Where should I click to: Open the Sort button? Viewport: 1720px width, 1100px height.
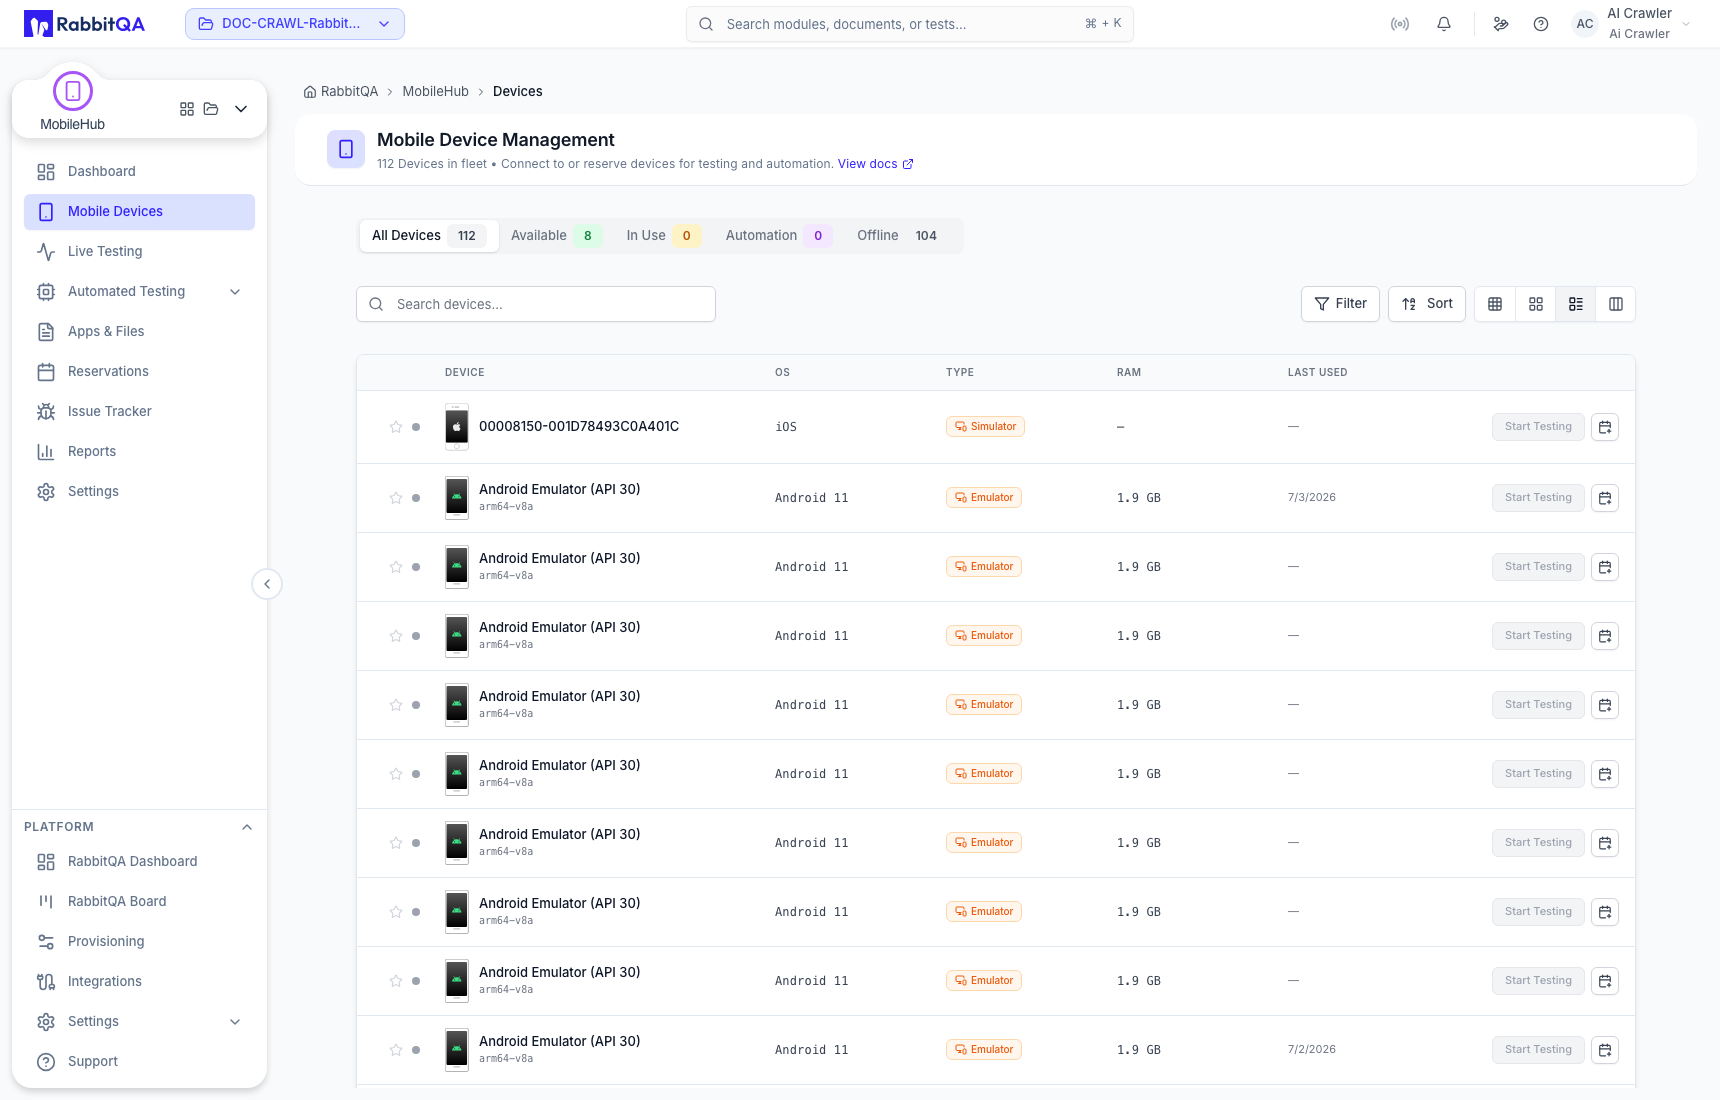(x=1427, y=304)
